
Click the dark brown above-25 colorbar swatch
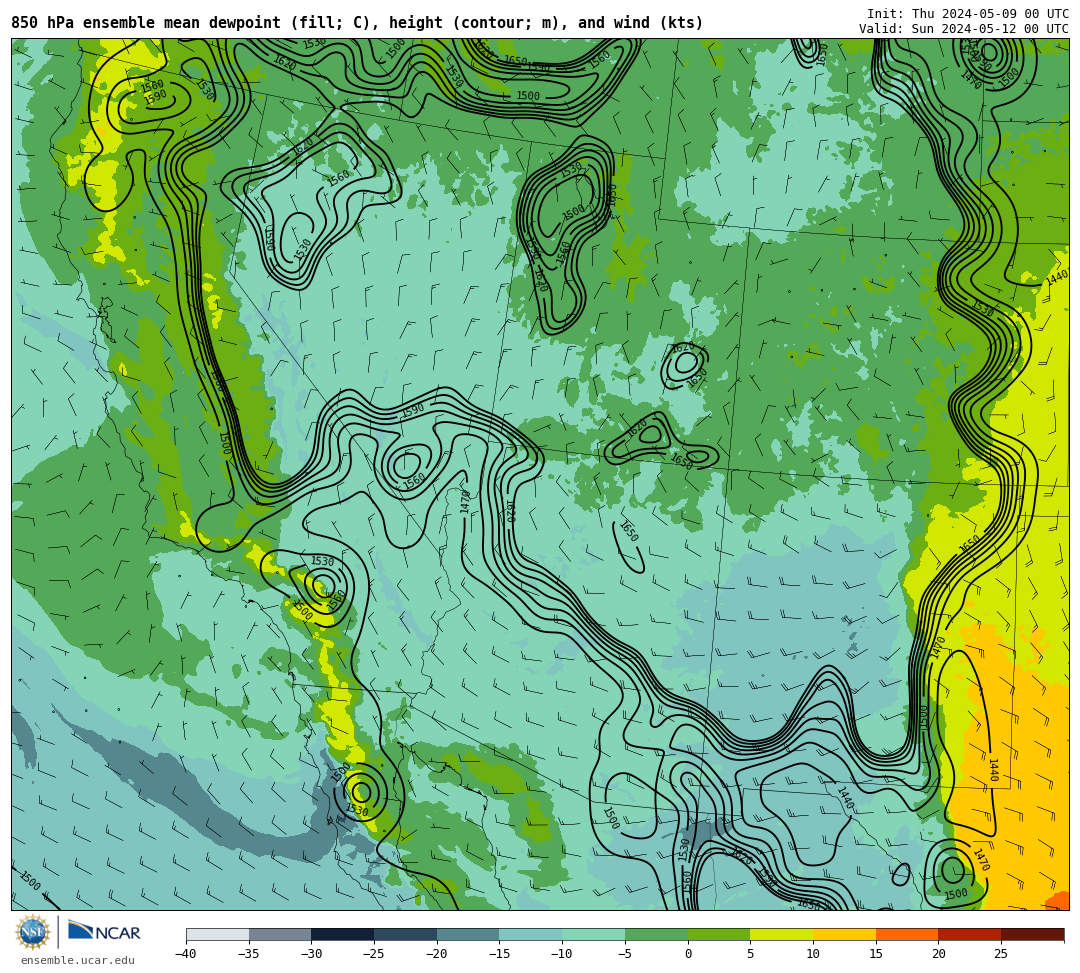[x=1032, y=934]
